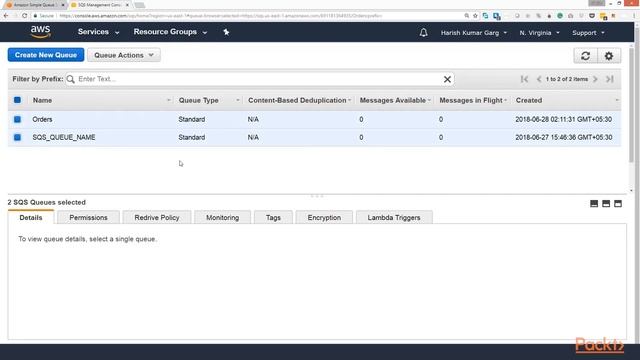Open the Support menu
Image resolution: width=640 pixels, height=360 pixels.
coord(588,33)
